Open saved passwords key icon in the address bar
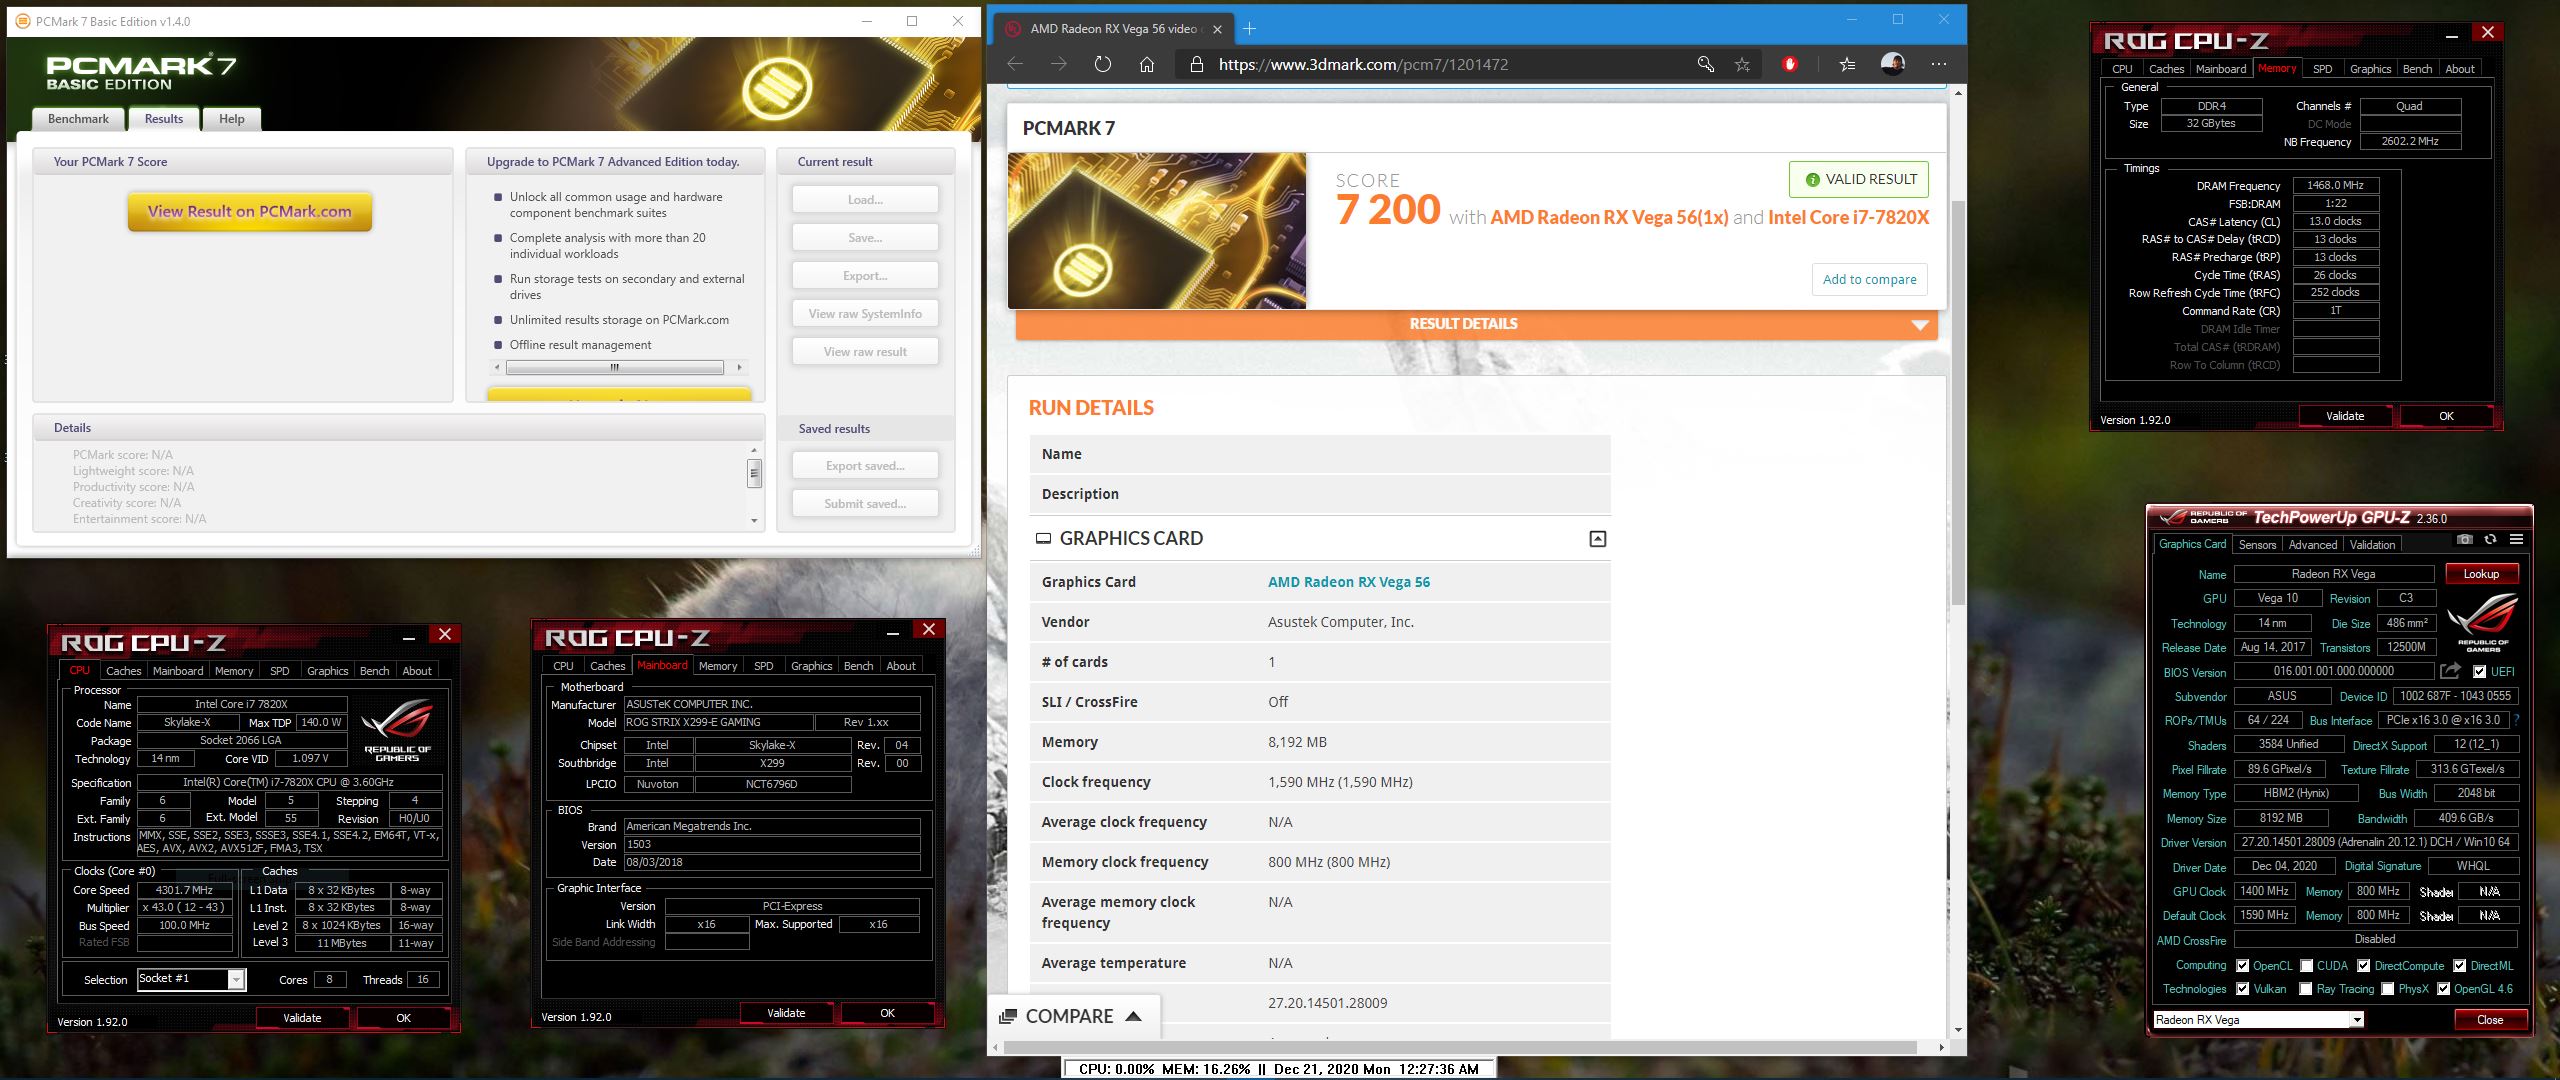The image size is (2560, 1080). (x=1705, y=64)
